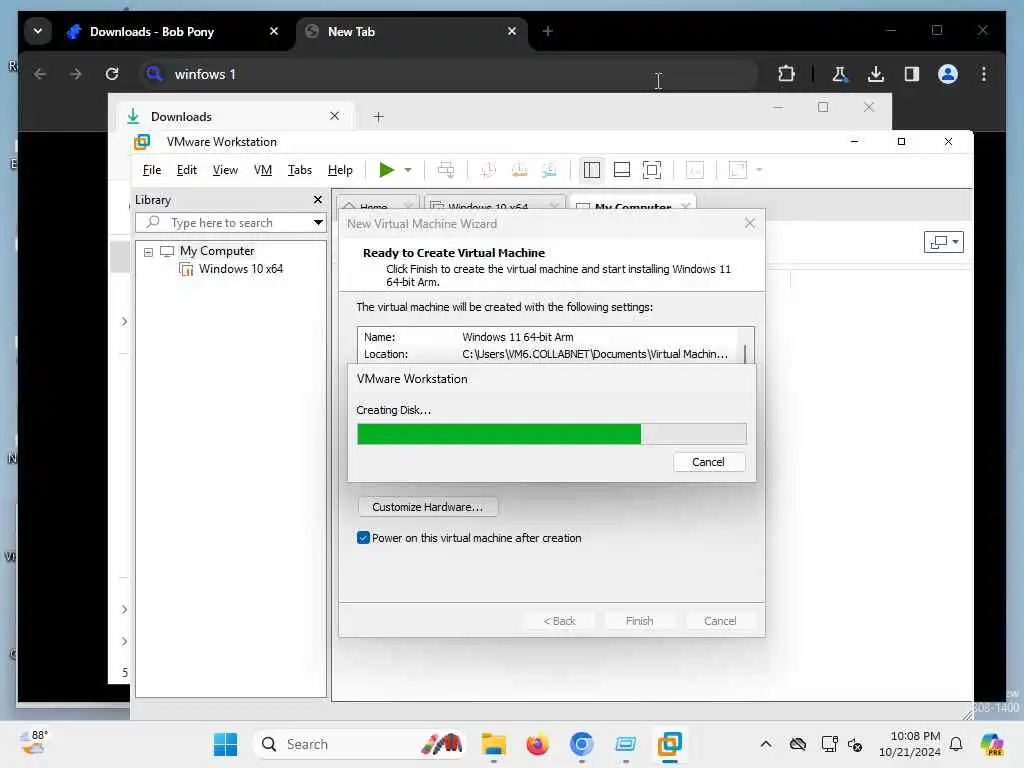
Task: Switch to the My Computer tab
Action: click(632, 205)
